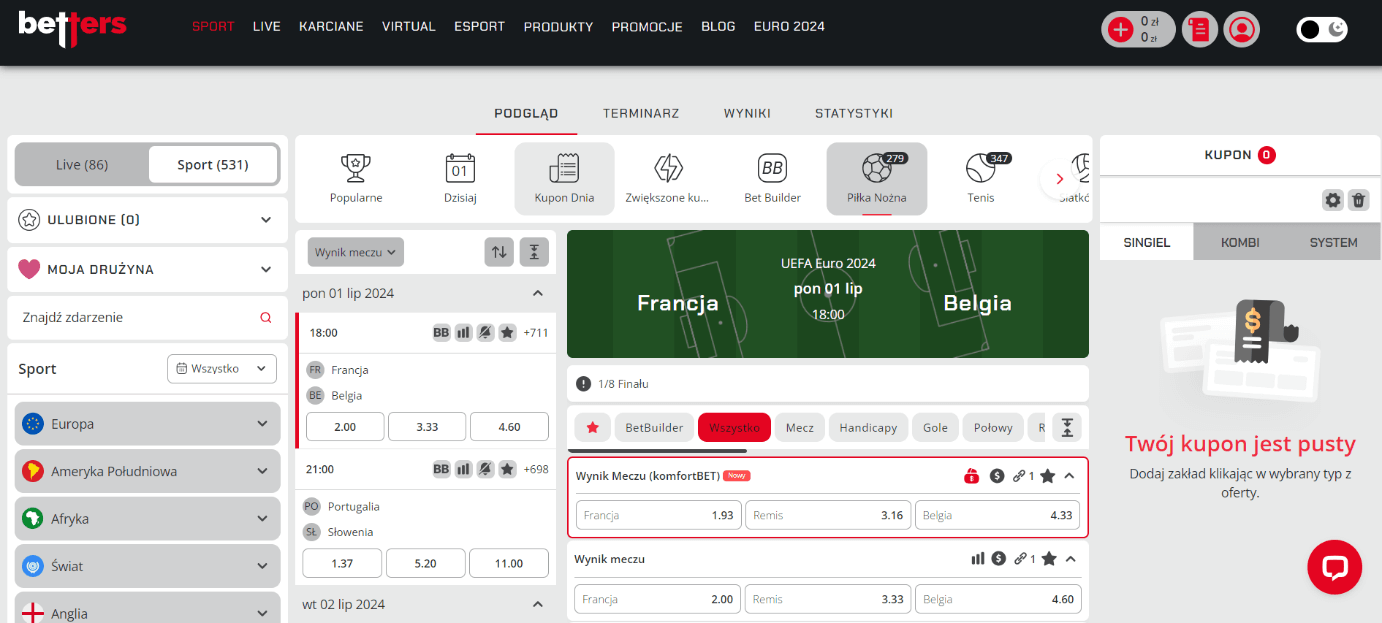Expand the Ameryka Południowa region
The height and width of the screenshot is (623, 1382).
coord(147,471)
